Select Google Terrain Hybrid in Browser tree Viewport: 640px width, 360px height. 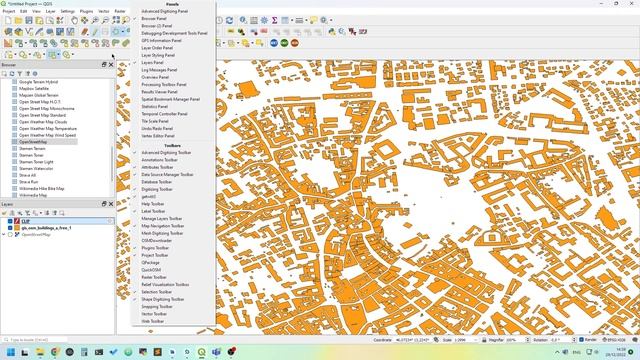click(38, 82)
